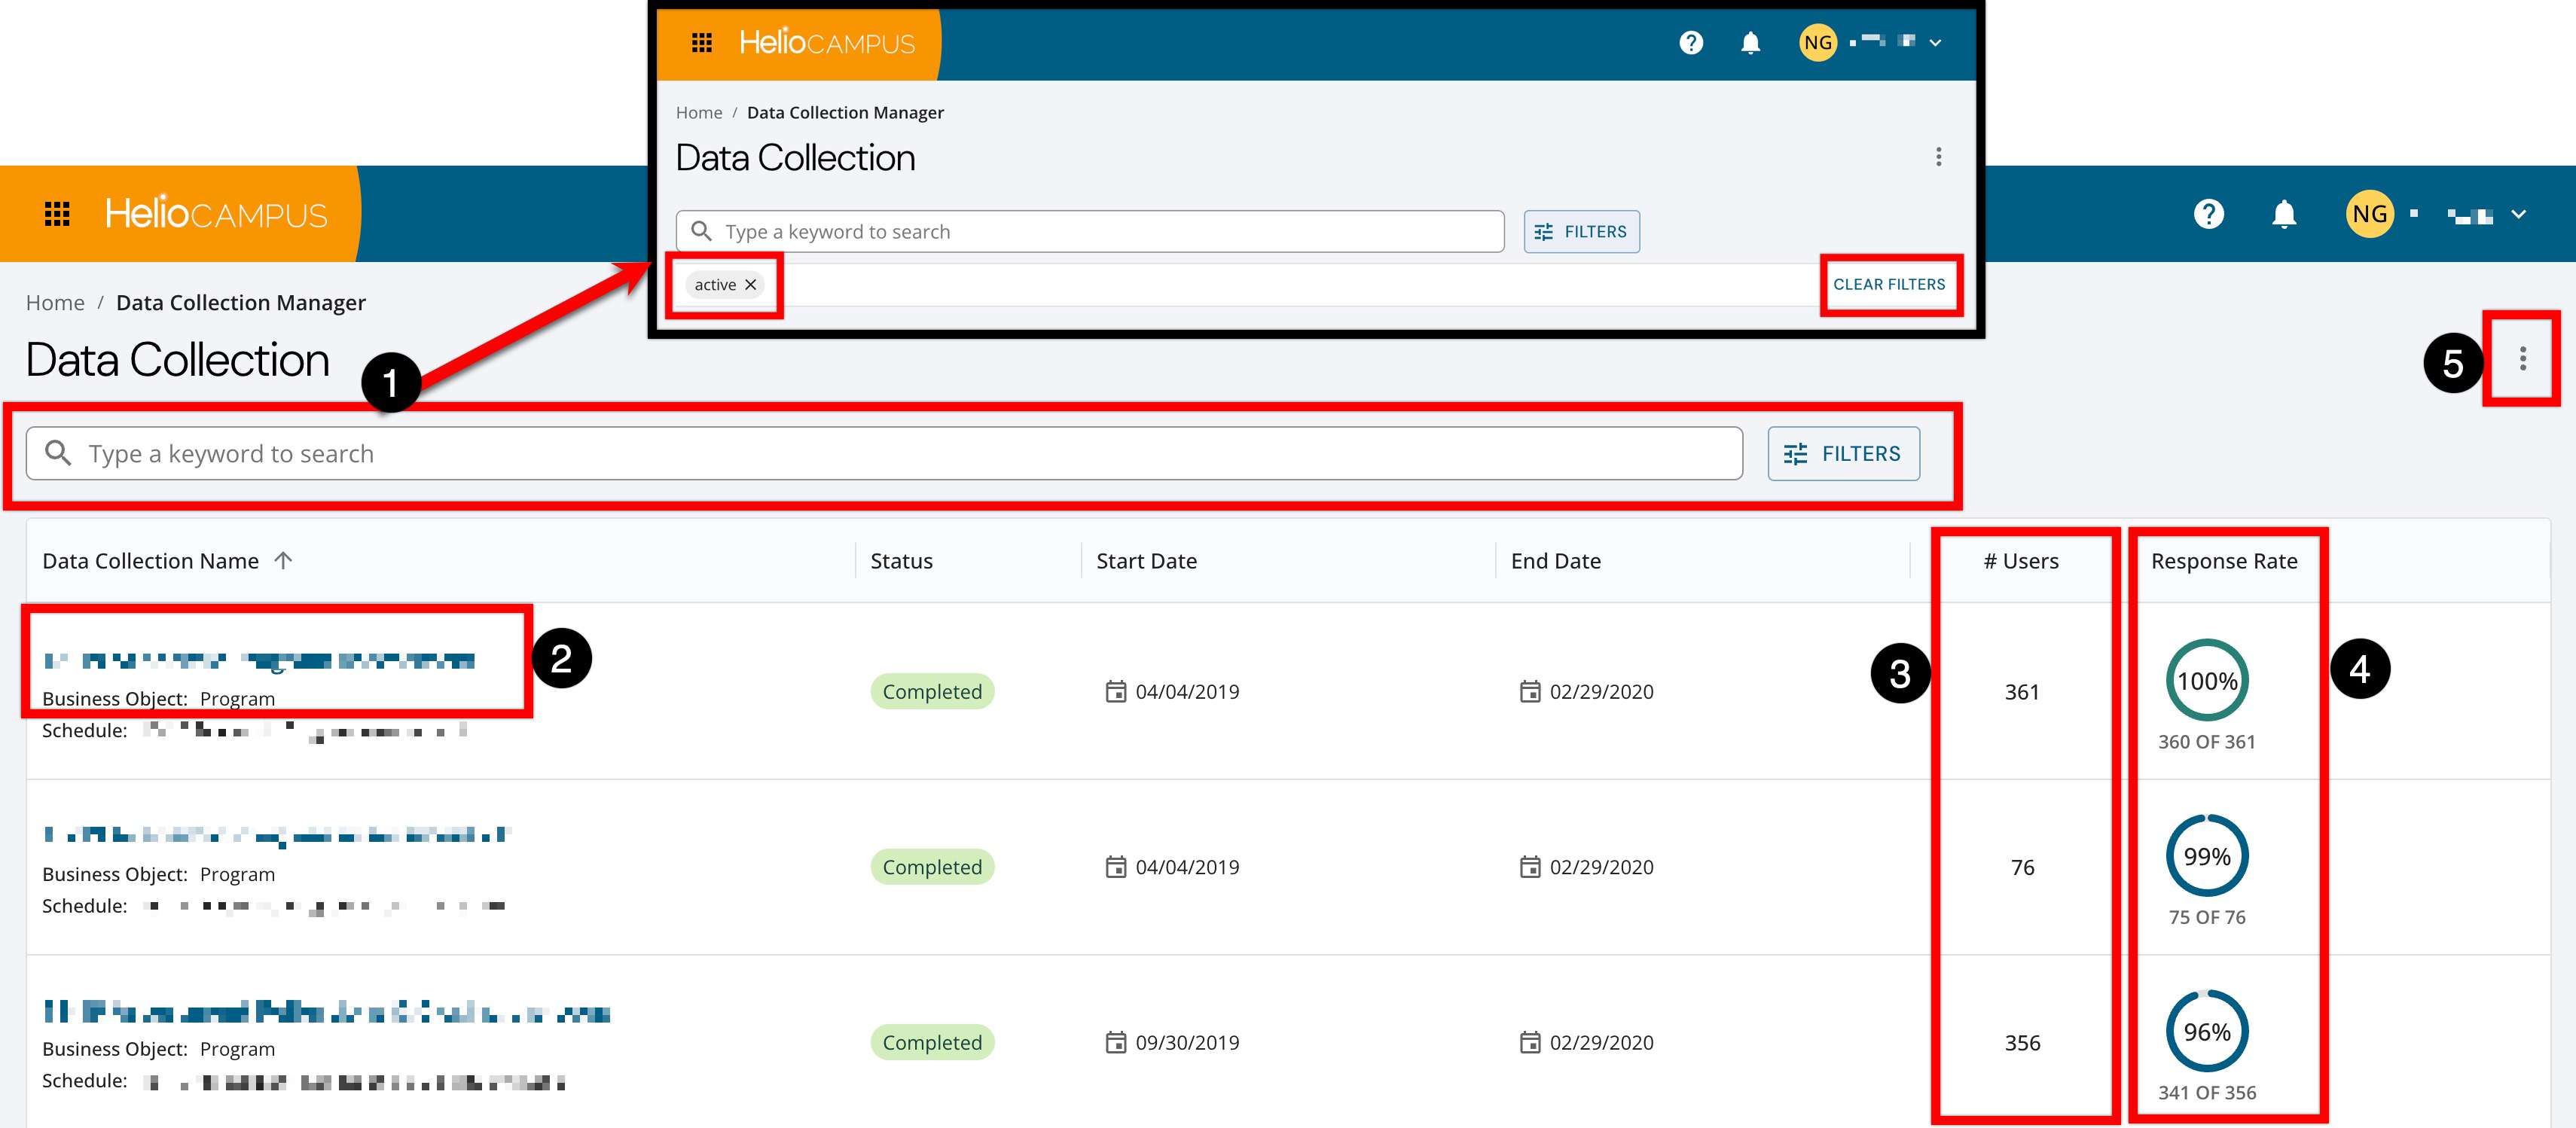
Task: Expand account chevron in inset header
Action: pyautogui.click(x=1935, y=42)
